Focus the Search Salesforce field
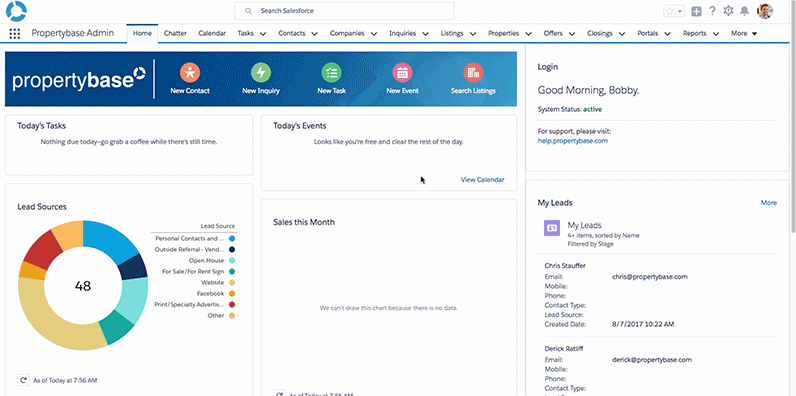 [344, 11]
